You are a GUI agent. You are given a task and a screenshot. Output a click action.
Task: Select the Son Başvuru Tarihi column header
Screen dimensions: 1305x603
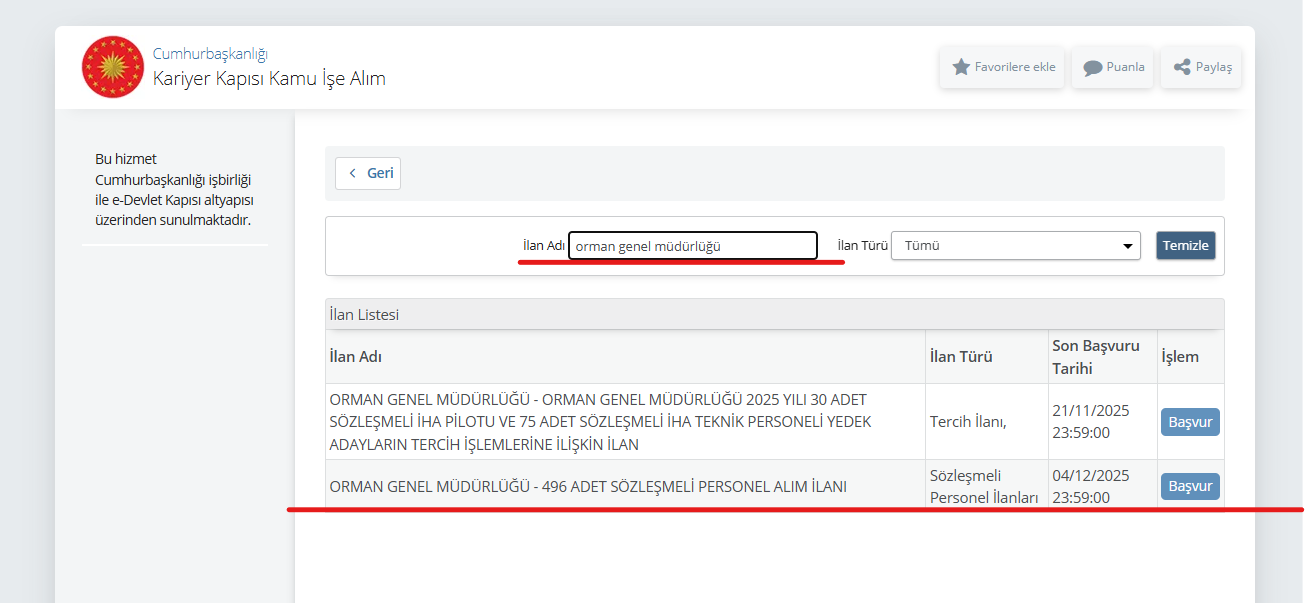[1095, 357]
